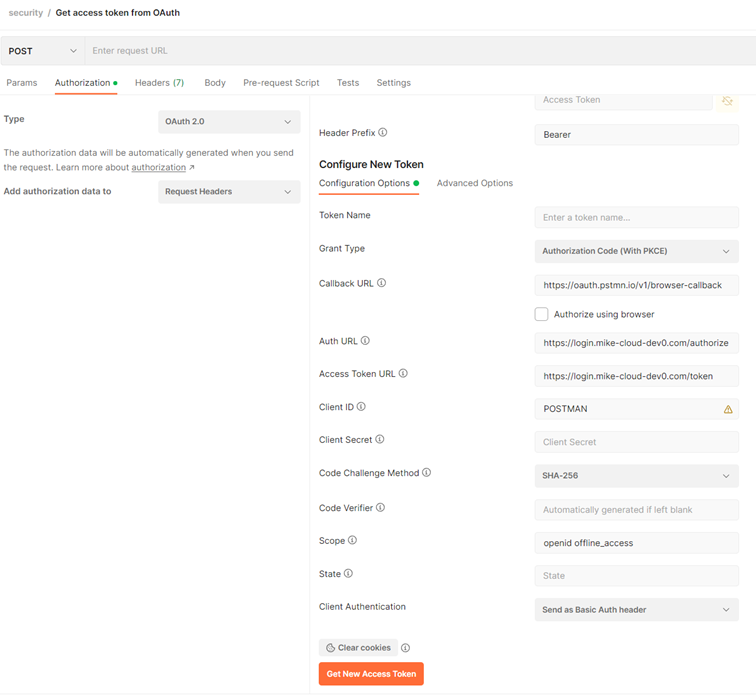Click the info icon beside Callback URL
Screen dimensions: 756x696
[x=381, y=284]
